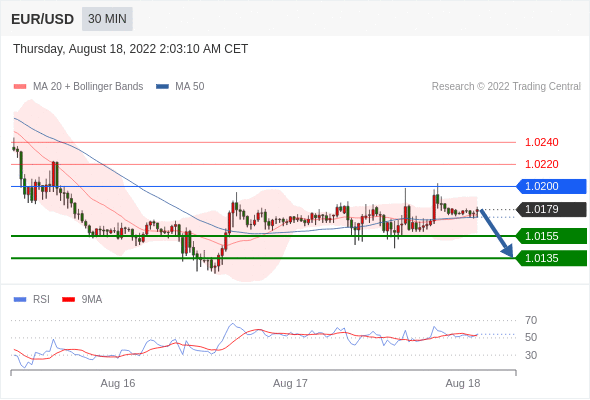Toggle the 9MA legend label
The width and height of the screenshot is (590, 400).
92,300
